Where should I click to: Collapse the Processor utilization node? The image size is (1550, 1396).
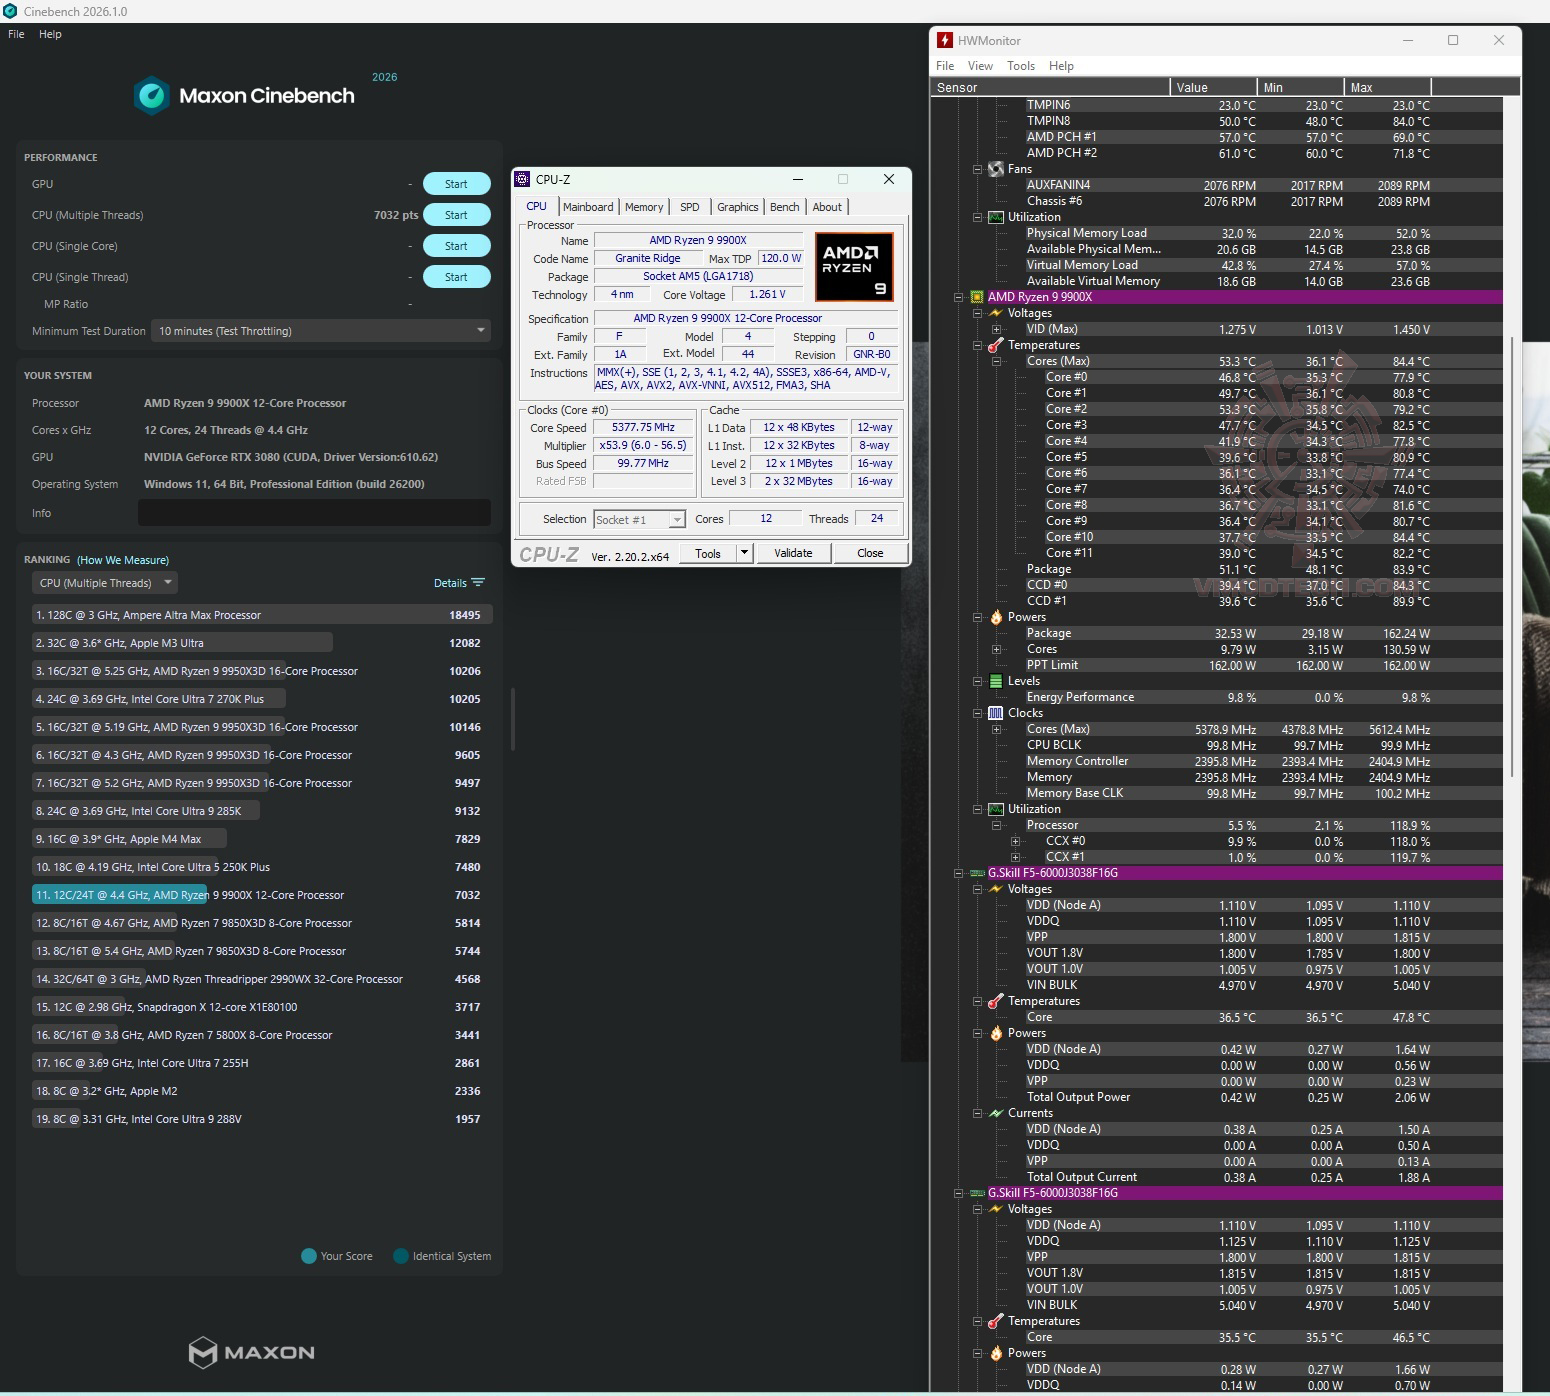[x=996, y=825]
